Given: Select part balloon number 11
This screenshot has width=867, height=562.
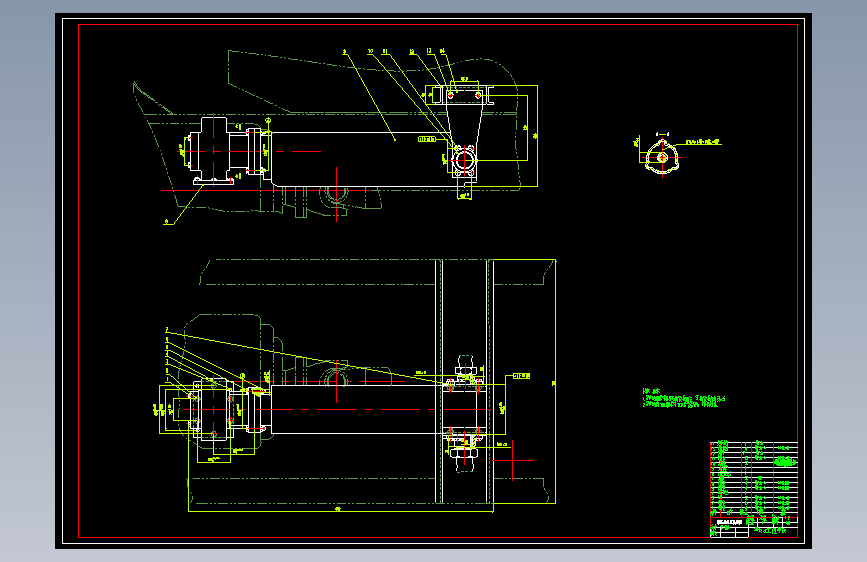Looking at the screenshot, I should (385, 52).
